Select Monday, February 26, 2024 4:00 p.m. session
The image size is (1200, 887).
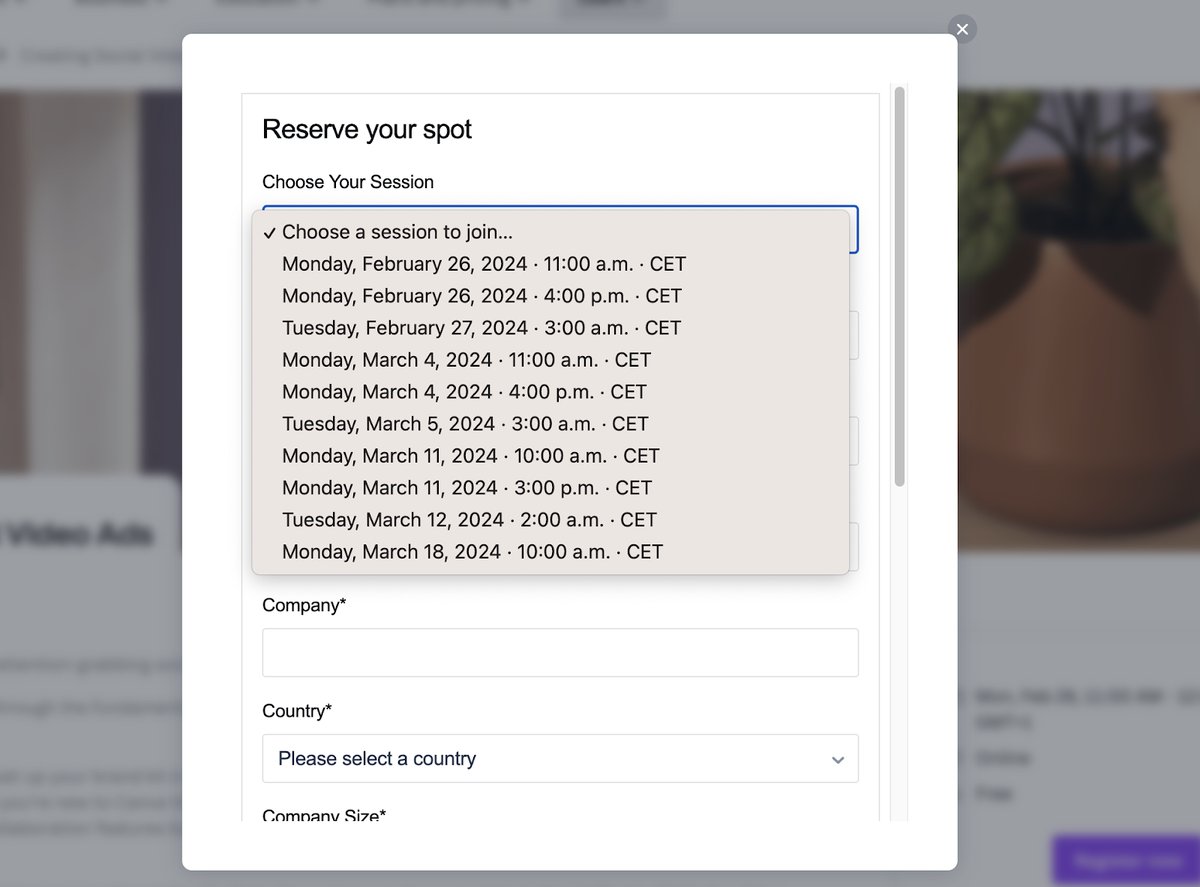(550, 296)
